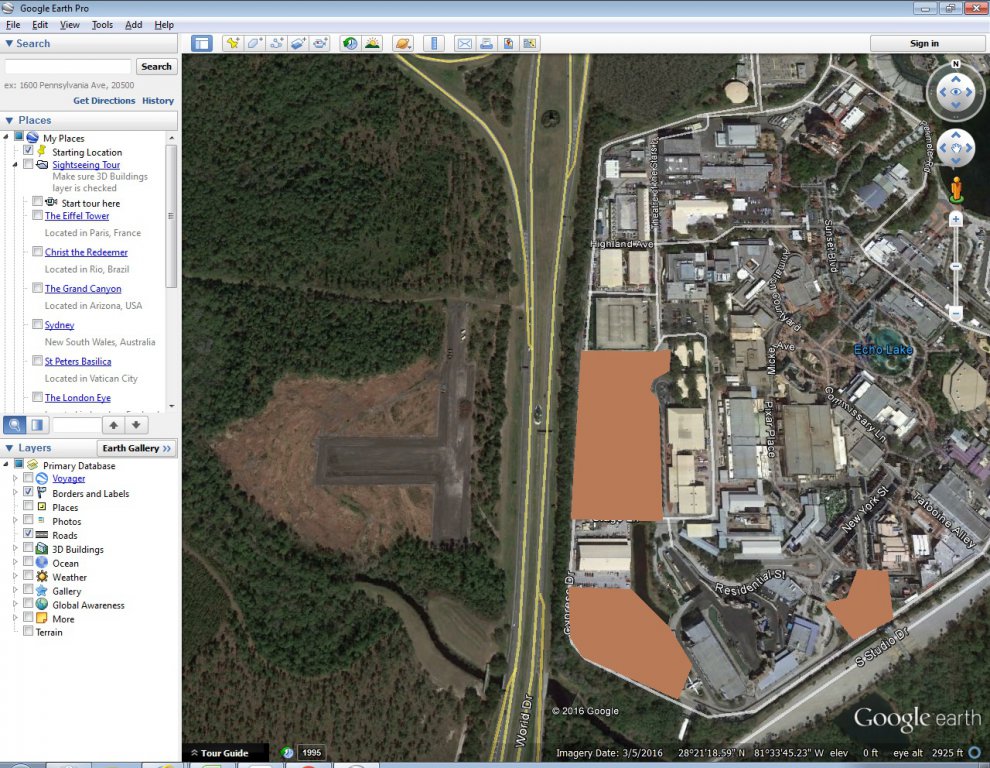Expand the Weather layer node

tap(15, 576)
